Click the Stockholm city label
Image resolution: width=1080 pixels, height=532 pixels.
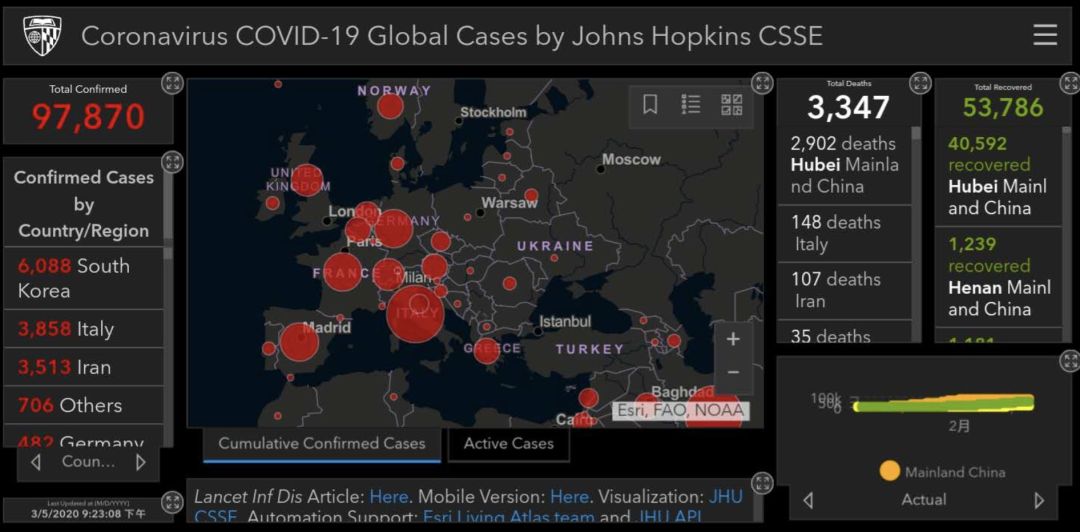493,112
